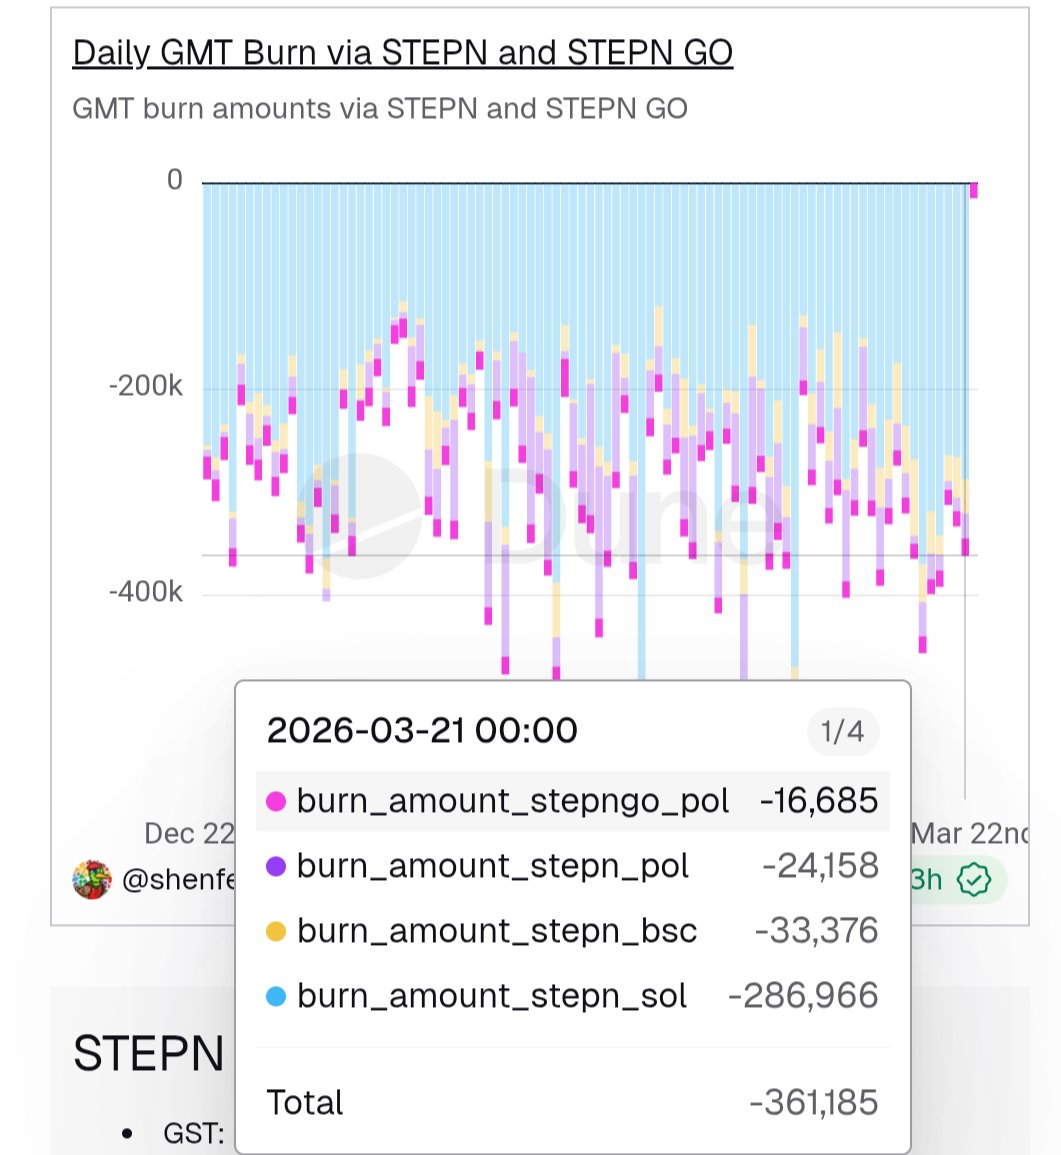The height and width of the screenshot is (1155, 1061).
Task: Open the @shenfe author profile link
Action: click(179, 880)
